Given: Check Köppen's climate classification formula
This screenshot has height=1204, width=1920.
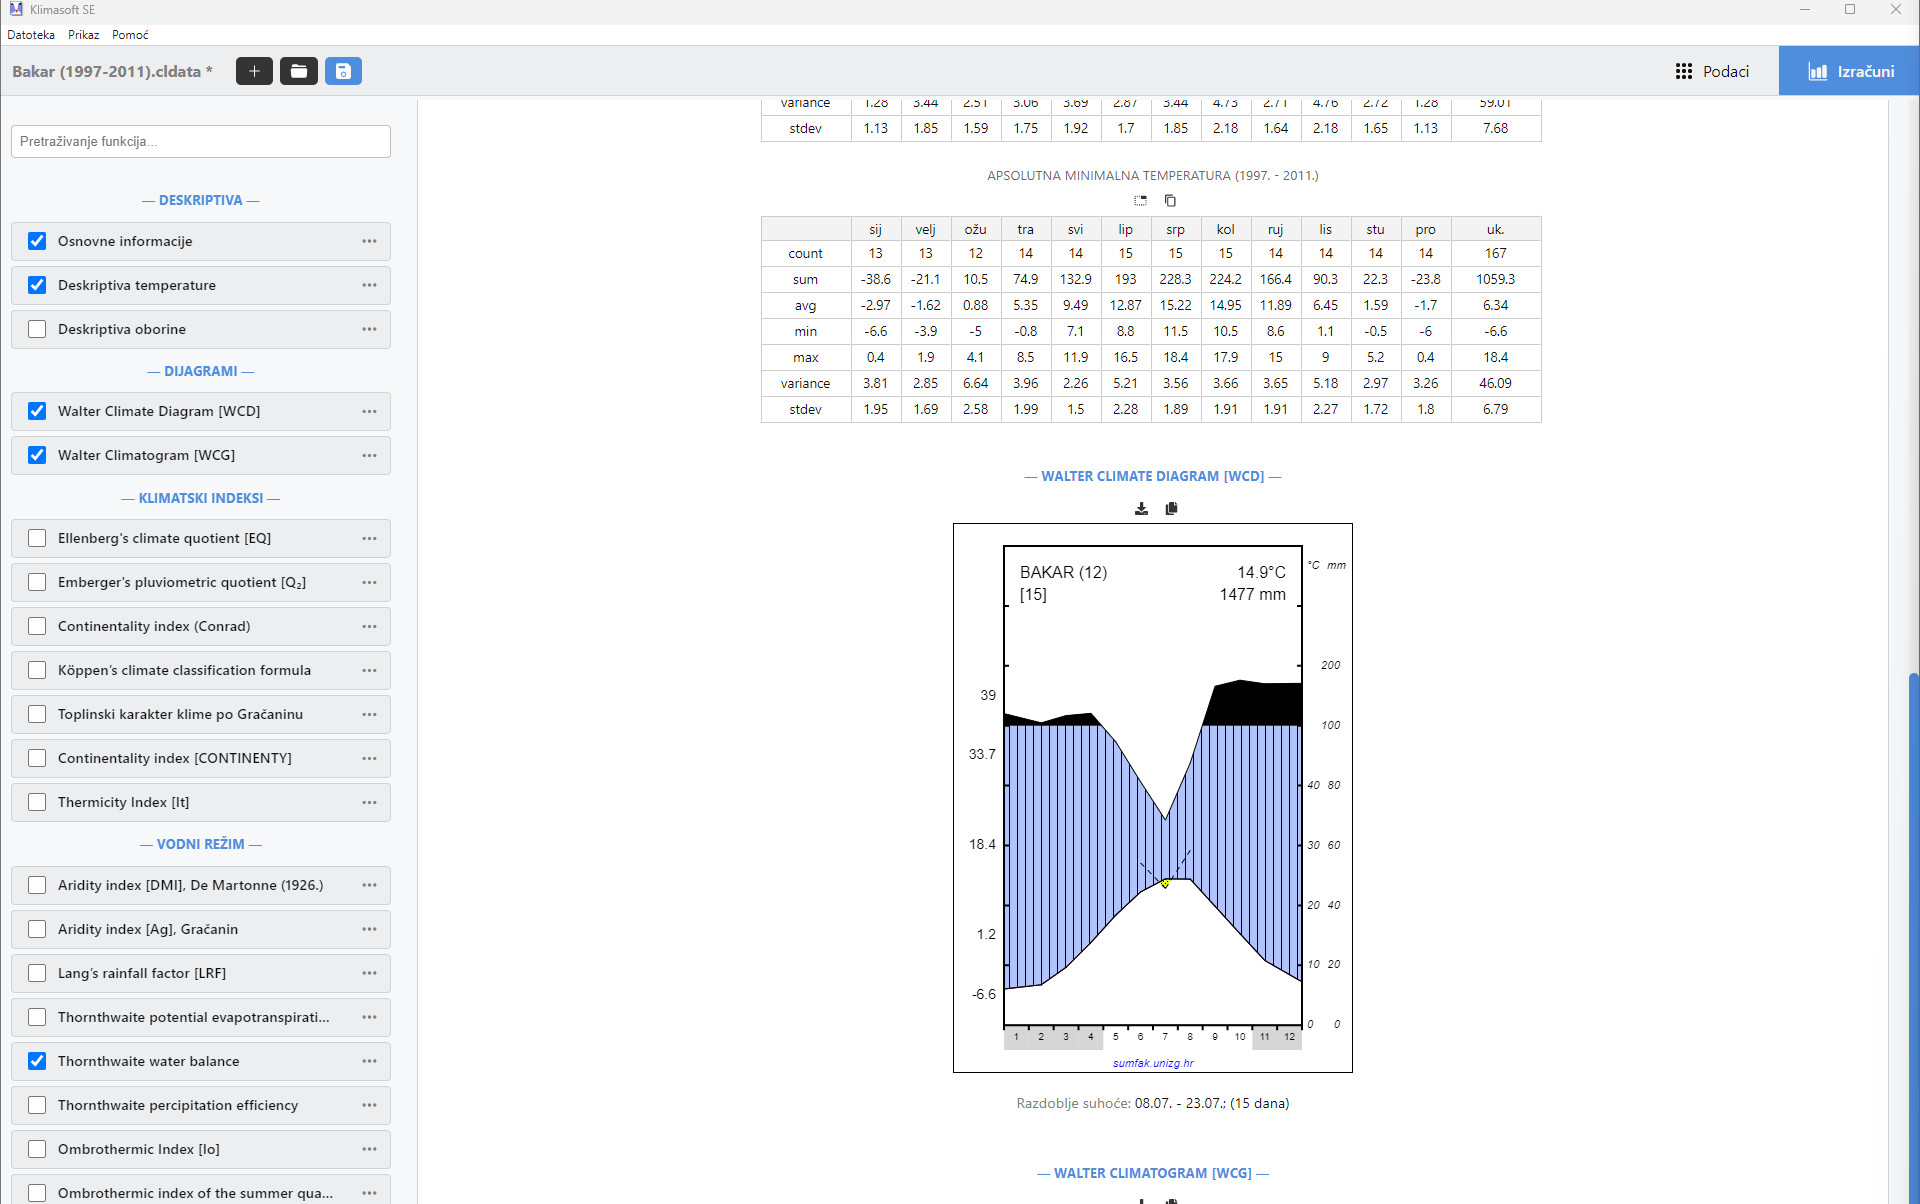Looking at the screenshot, I should click(x=37, y=670).
